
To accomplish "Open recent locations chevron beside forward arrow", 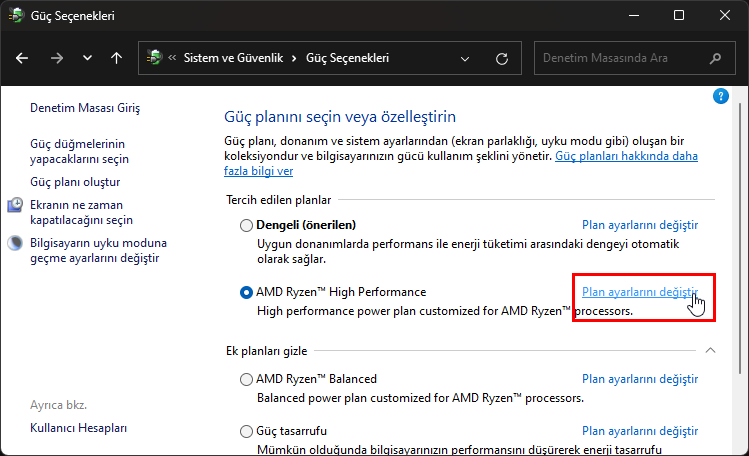I will (x=87, y=58).
